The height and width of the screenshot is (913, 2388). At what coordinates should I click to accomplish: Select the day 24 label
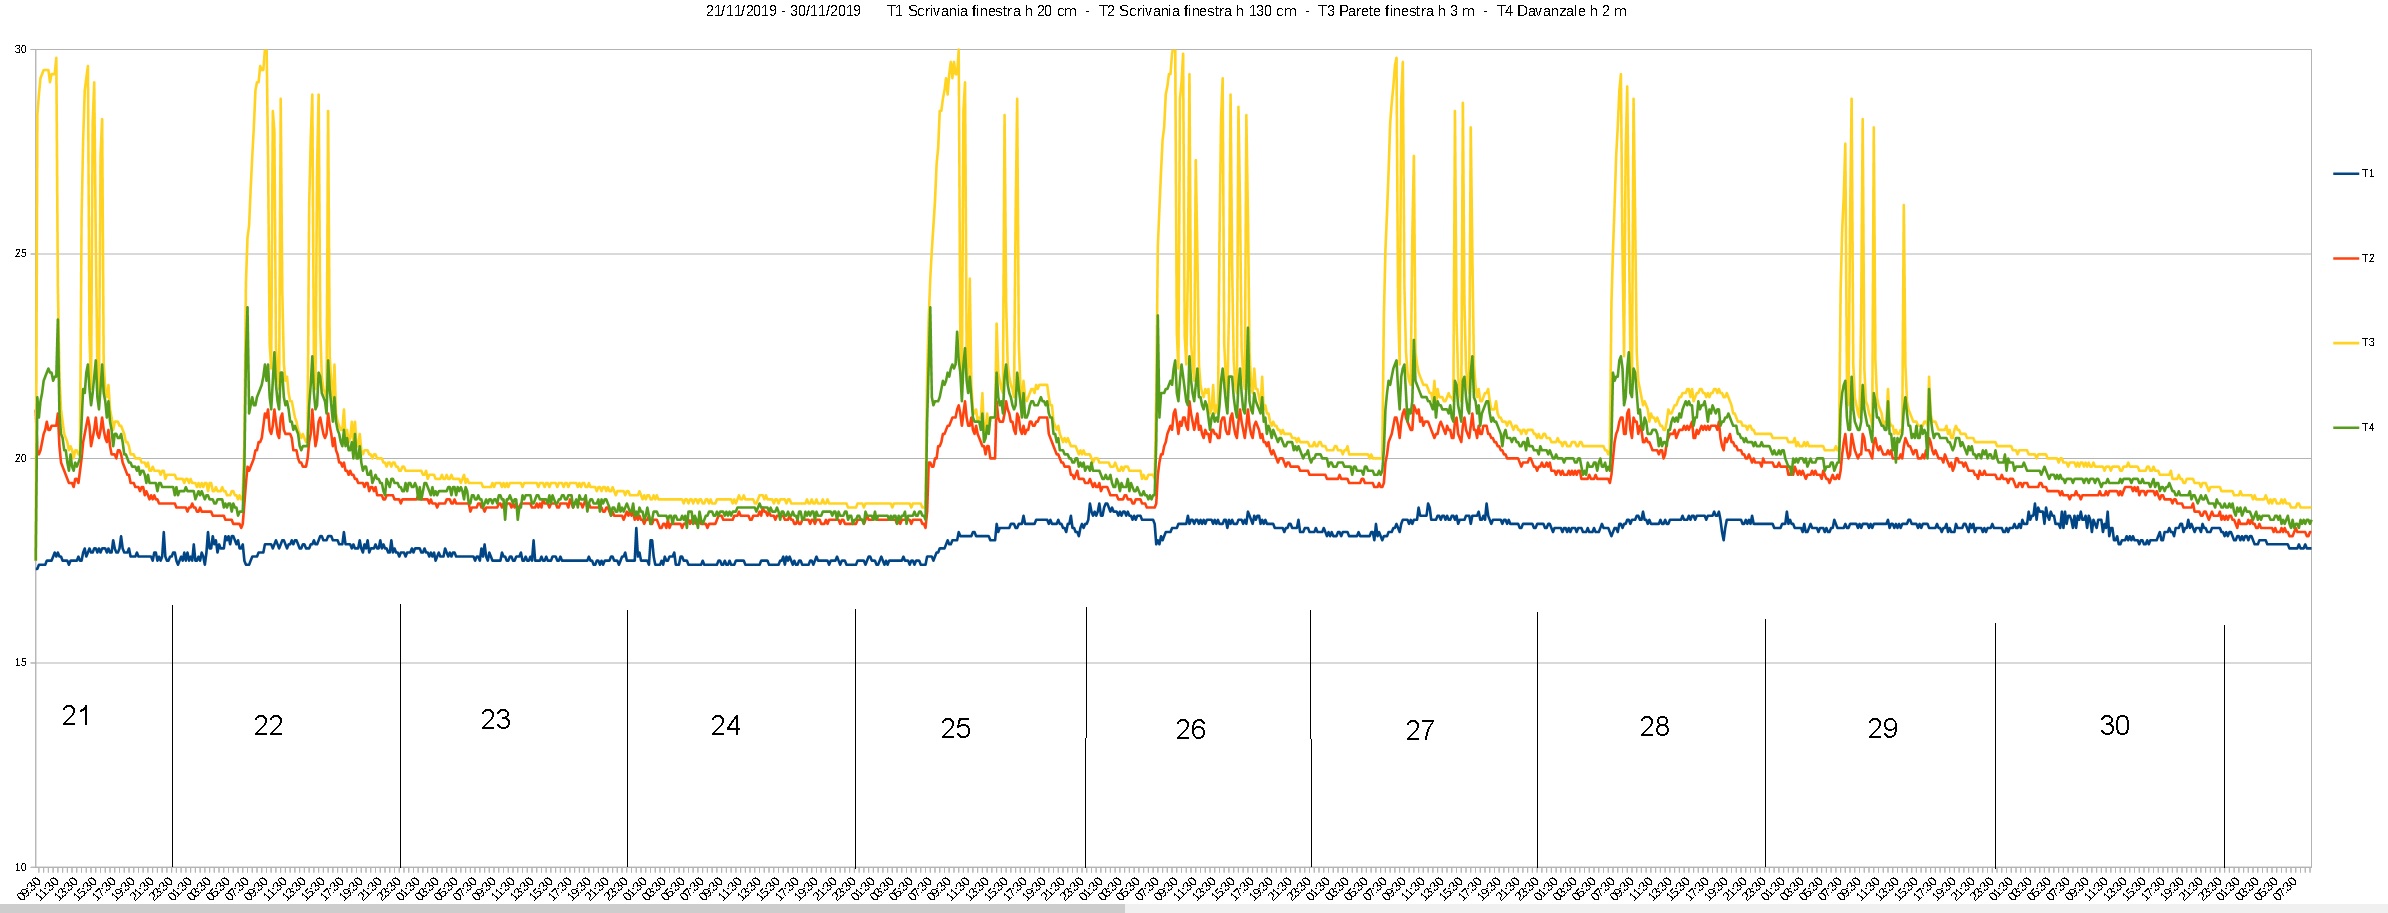point(726,726)
